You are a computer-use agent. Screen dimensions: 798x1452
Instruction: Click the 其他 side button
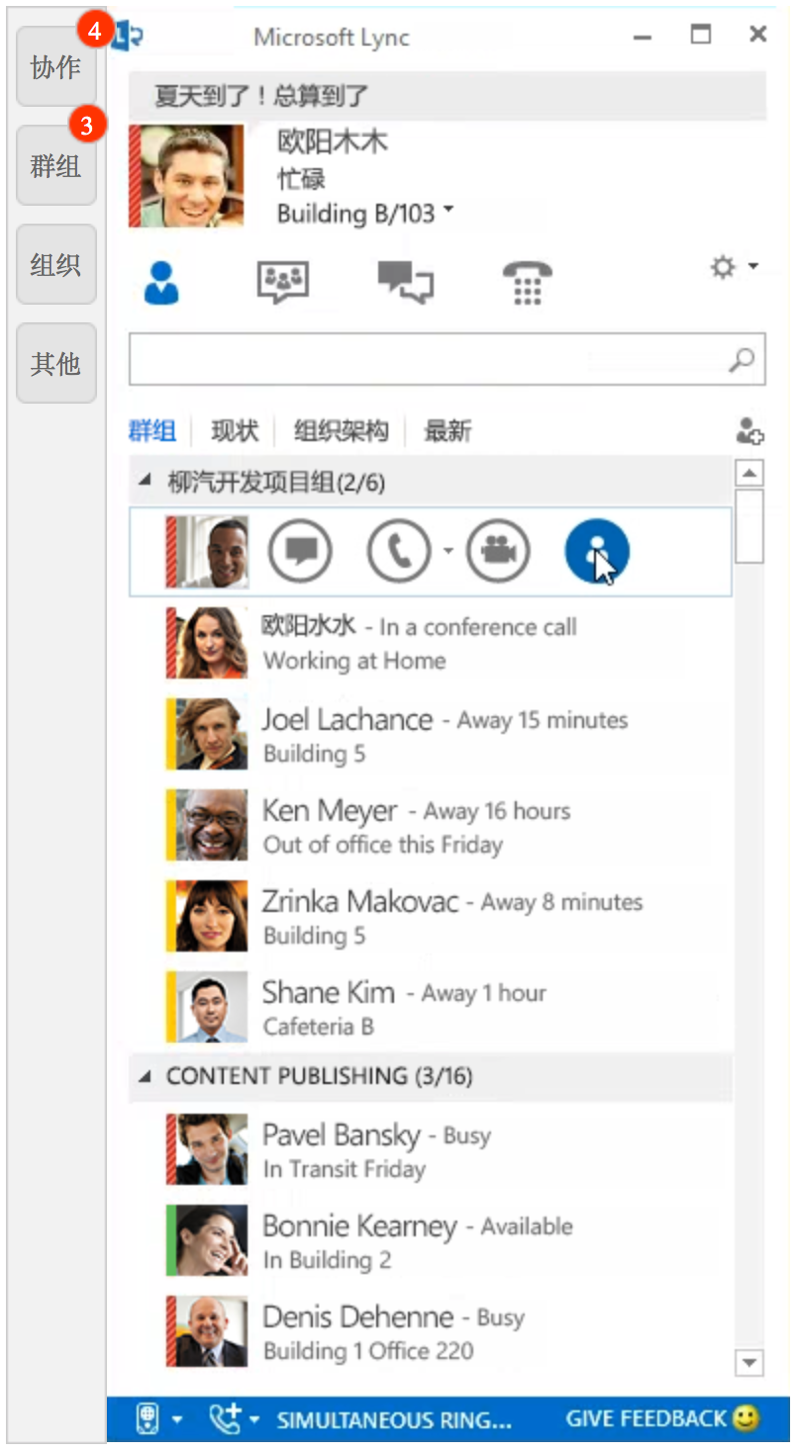pos(56,364)
